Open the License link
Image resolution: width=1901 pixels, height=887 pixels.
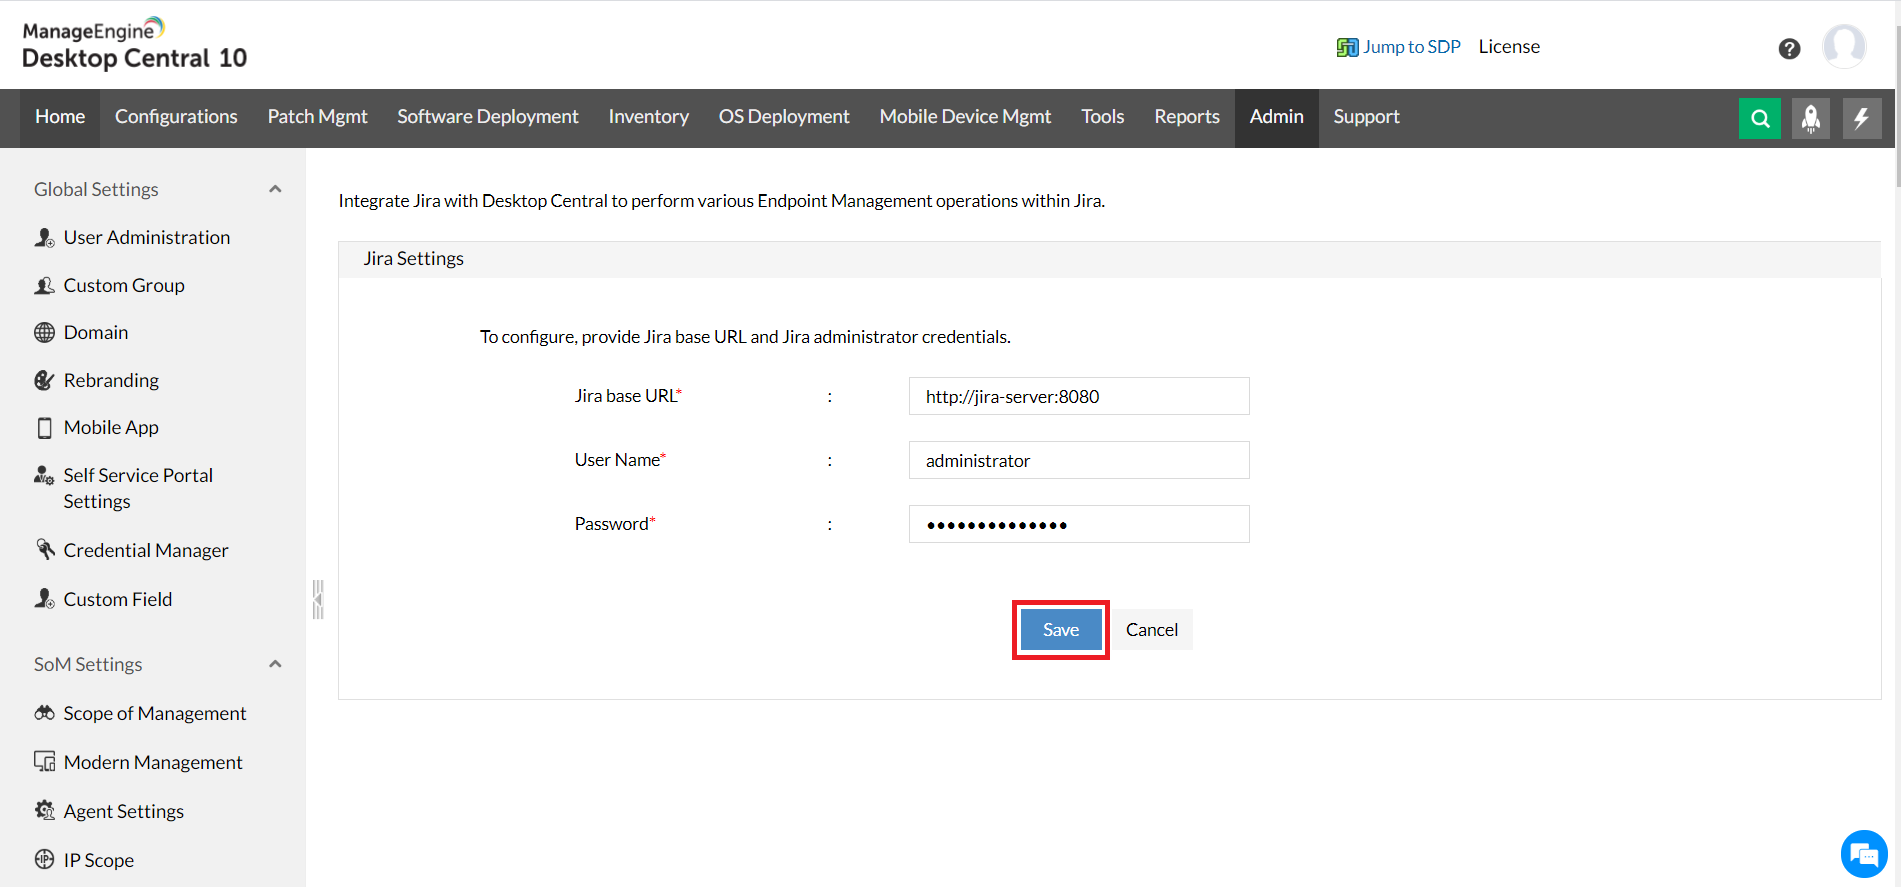tap(1509, 47)
